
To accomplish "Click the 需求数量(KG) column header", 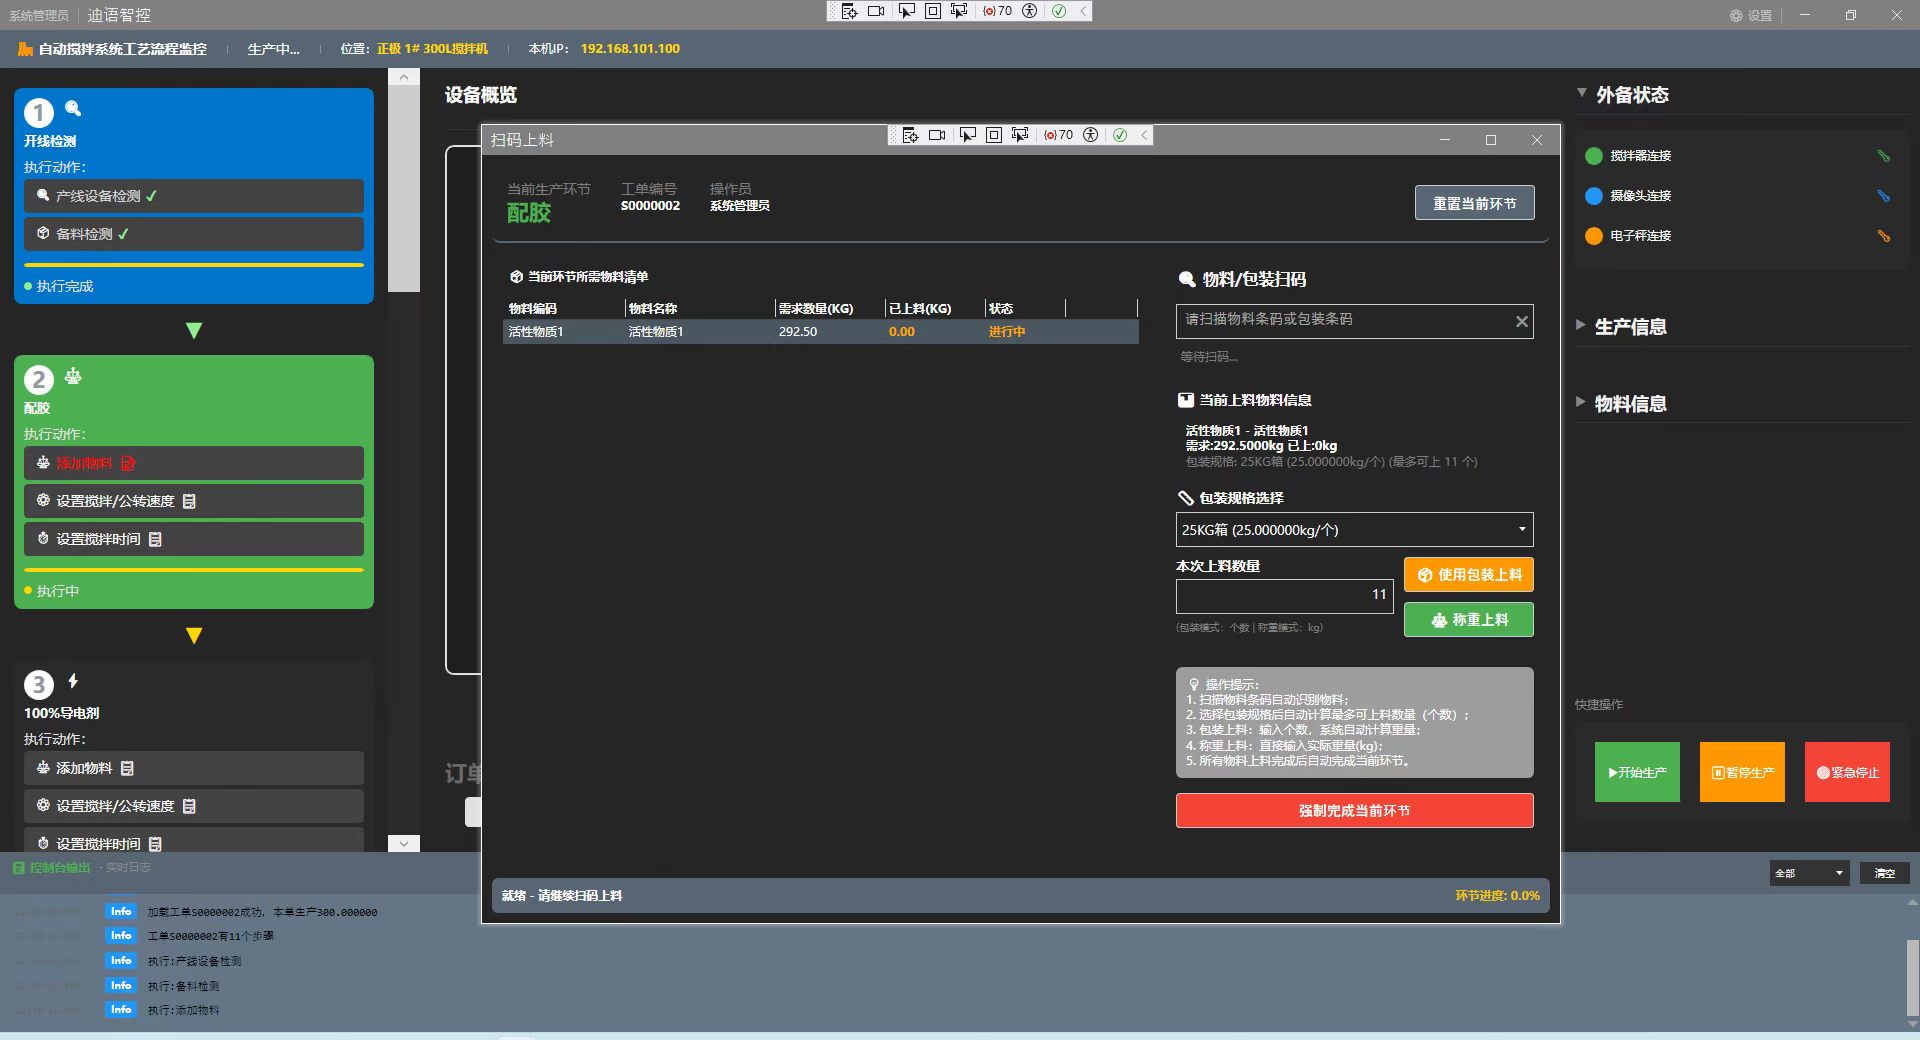I will 829,308.
